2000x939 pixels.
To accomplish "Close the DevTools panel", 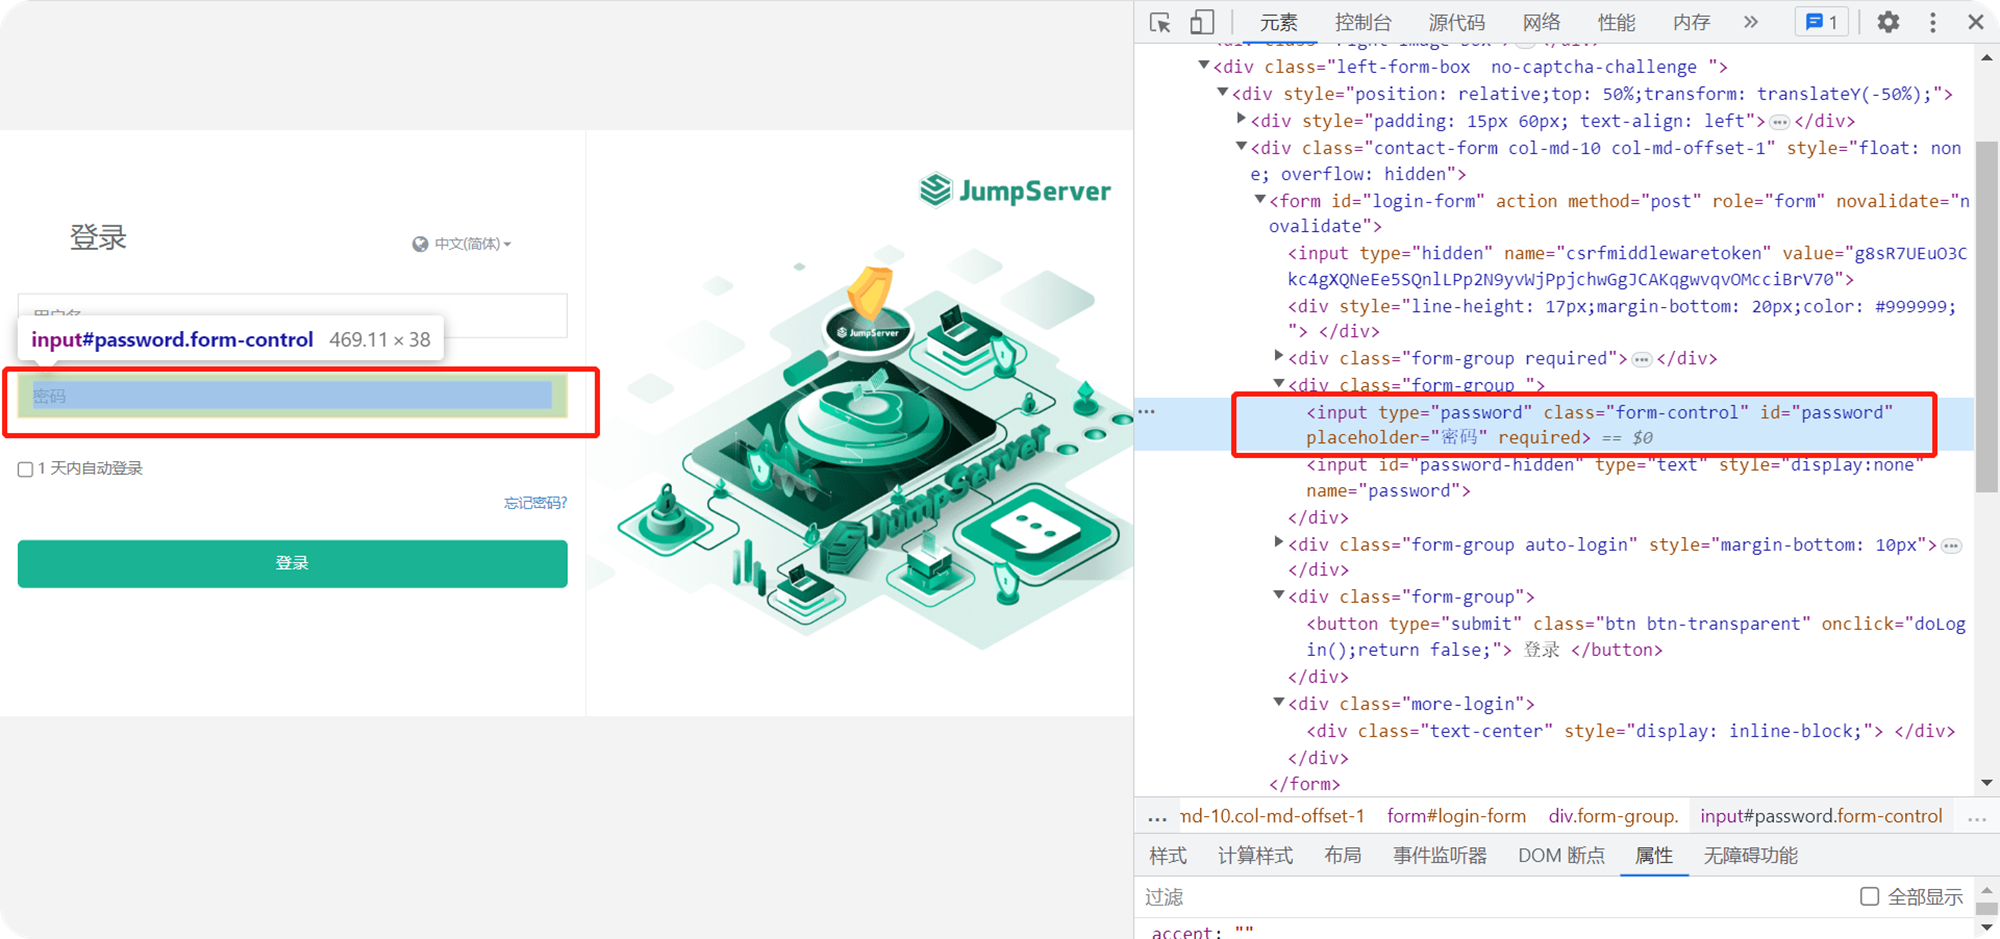I will tap(1976, 22).
